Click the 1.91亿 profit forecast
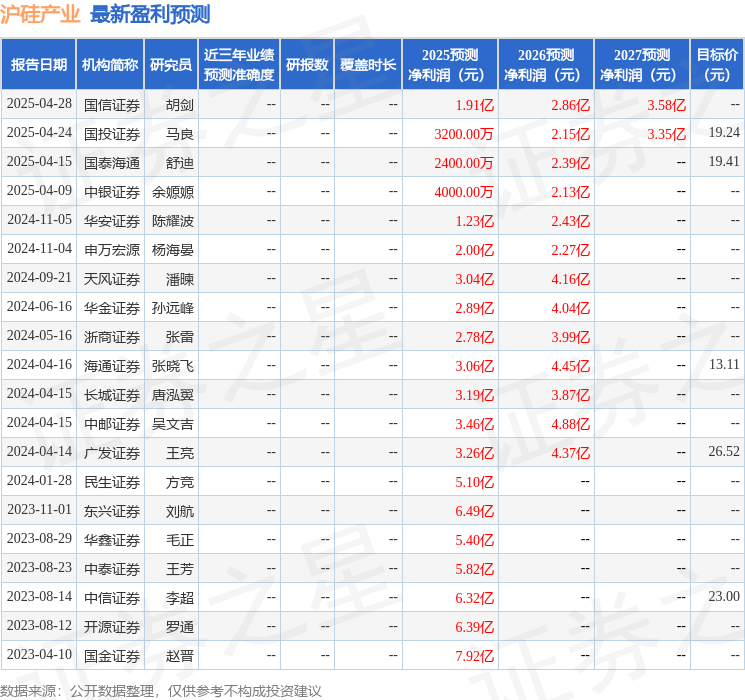This screenshot has height=700, width=745. click(x=475, y=105)
